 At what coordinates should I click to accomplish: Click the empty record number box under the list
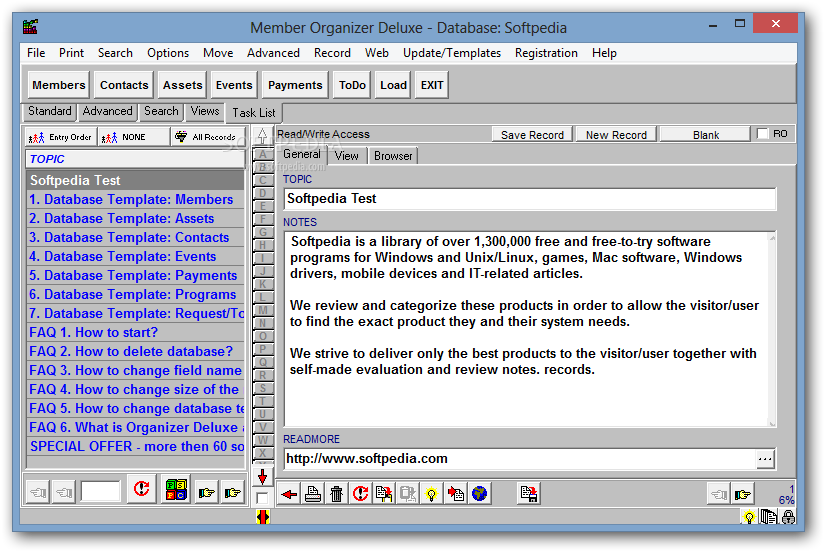(100, 491)
